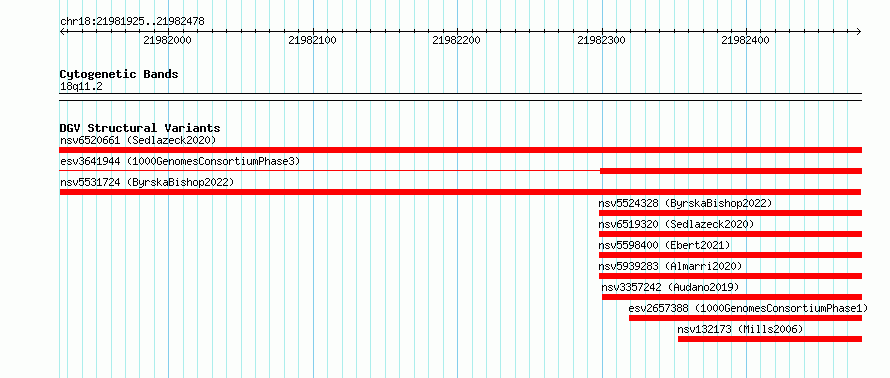The width and height of the screenshot is (890, 378).
Task: Click ruler position 21982400
Action: point(745,40)
